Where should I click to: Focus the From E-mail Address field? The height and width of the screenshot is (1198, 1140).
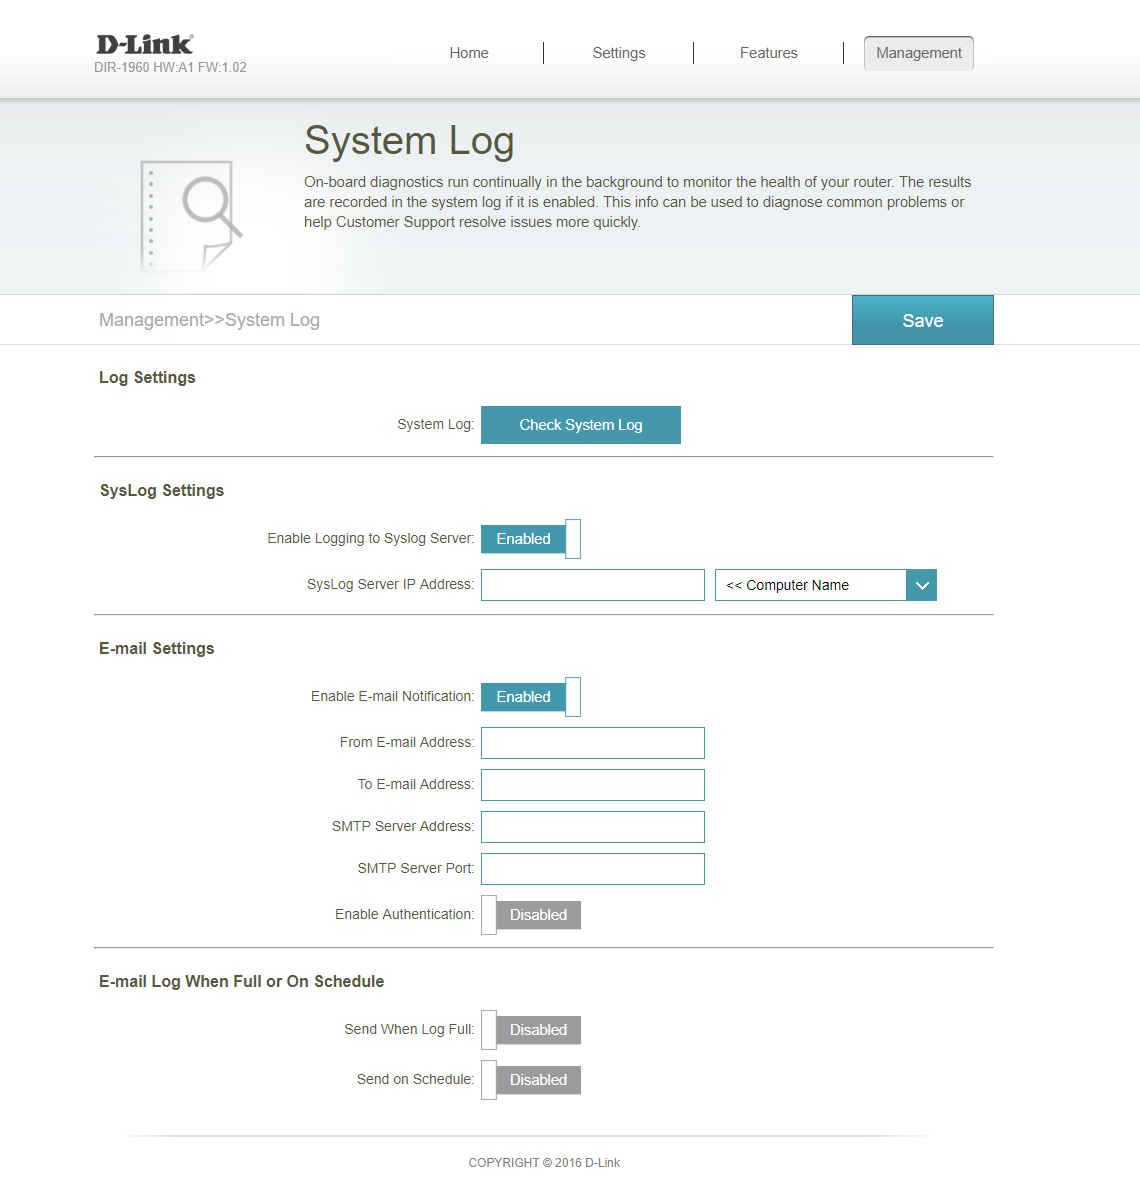(x=593, y=743)
